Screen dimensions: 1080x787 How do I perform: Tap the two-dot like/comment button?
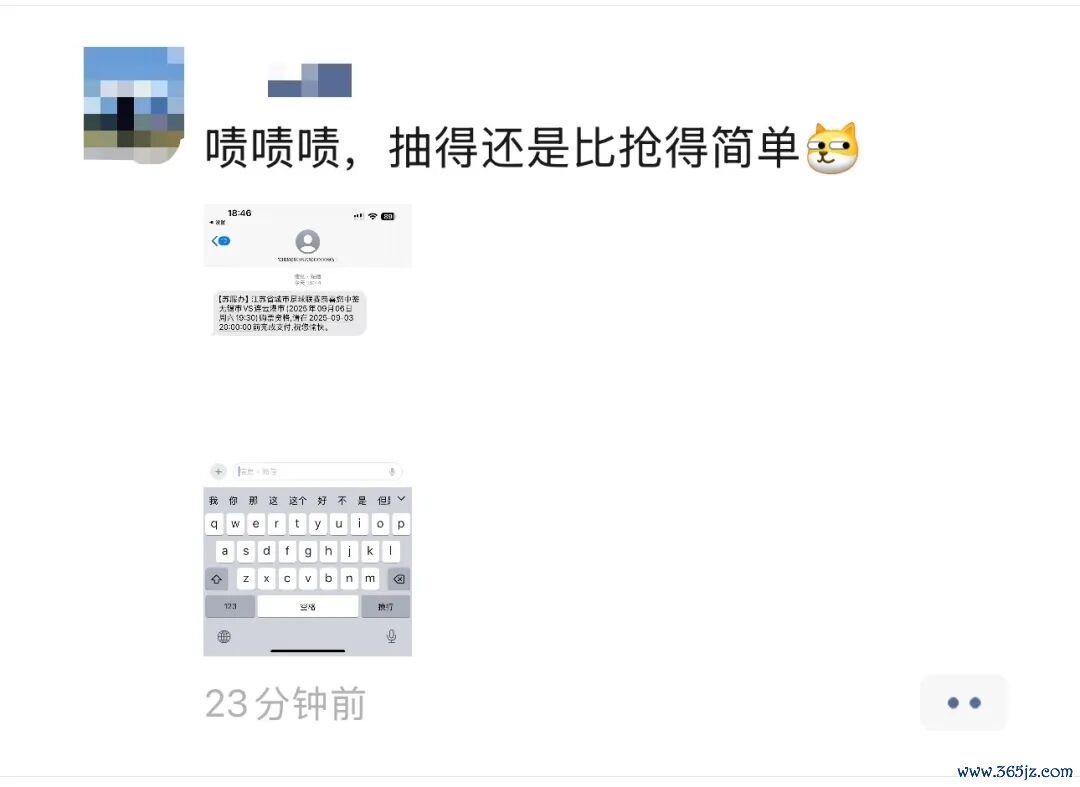coord(964,702)
